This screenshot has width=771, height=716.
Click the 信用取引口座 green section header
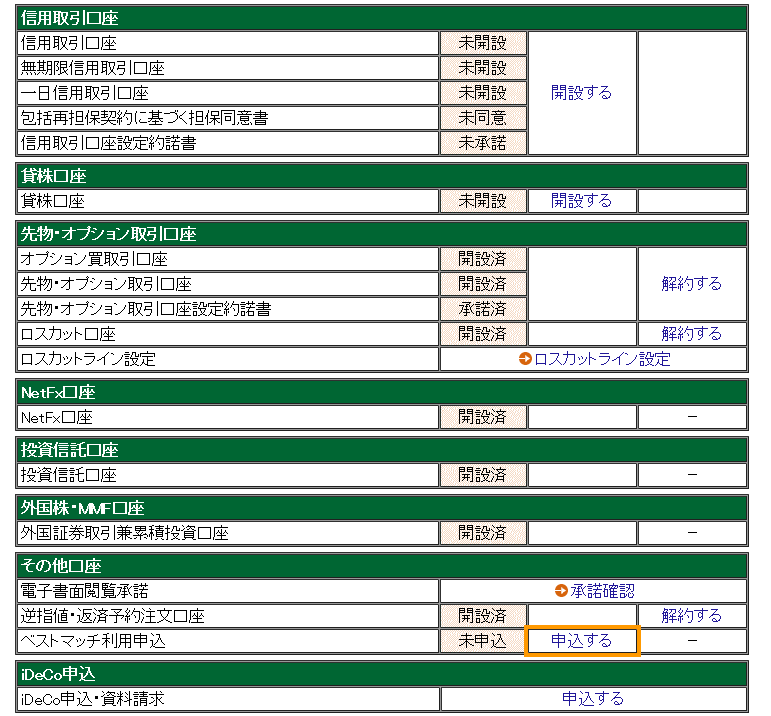[381, 18]
